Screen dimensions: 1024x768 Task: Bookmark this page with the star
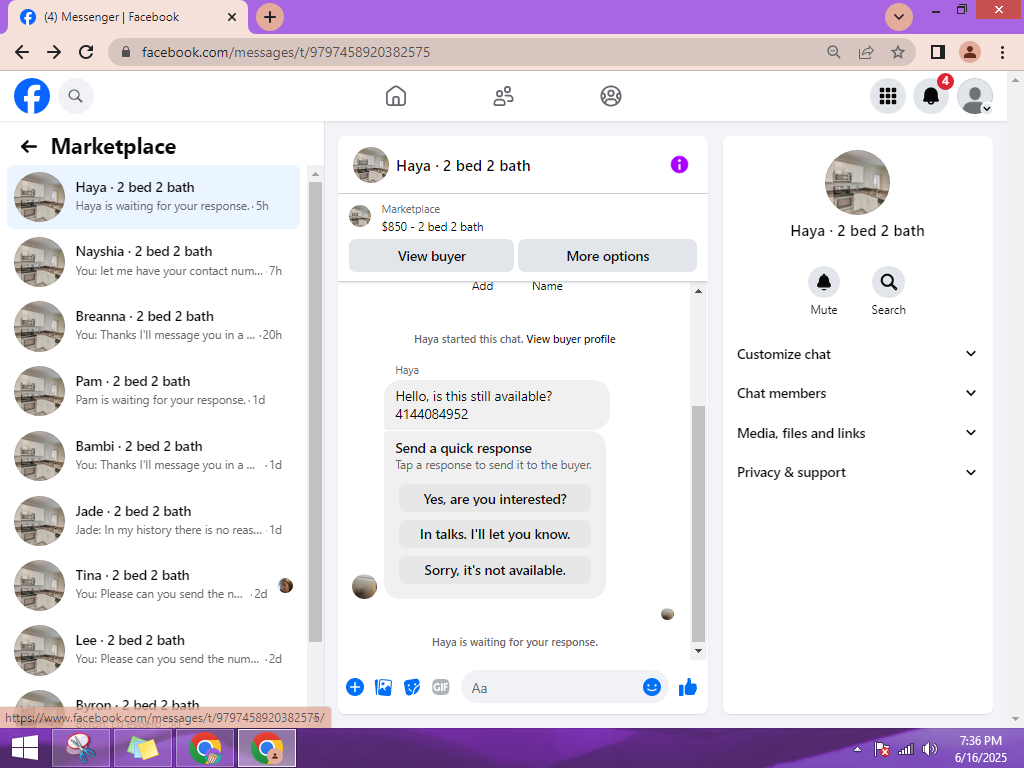tap(898, 52)
